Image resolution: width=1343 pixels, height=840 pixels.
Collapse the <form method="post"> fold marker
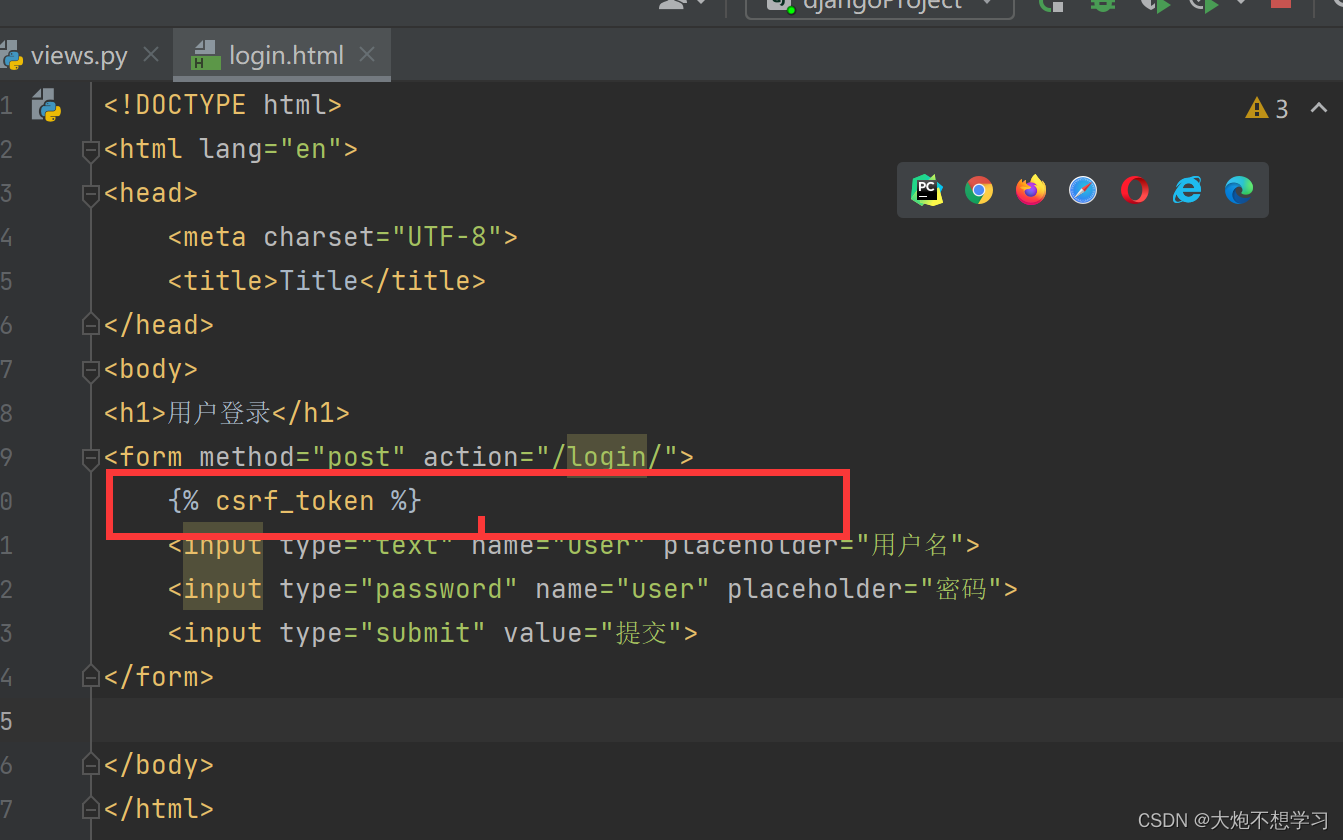click(91, 458)
